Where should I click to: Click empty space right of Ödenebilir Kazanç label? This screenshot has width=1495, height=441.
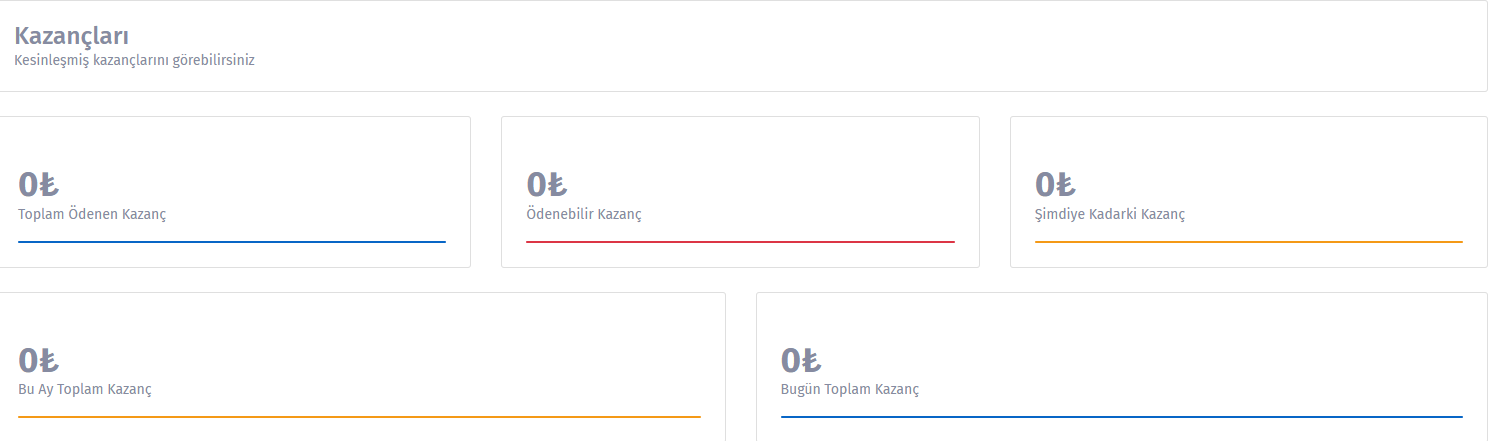pos(820,214)
